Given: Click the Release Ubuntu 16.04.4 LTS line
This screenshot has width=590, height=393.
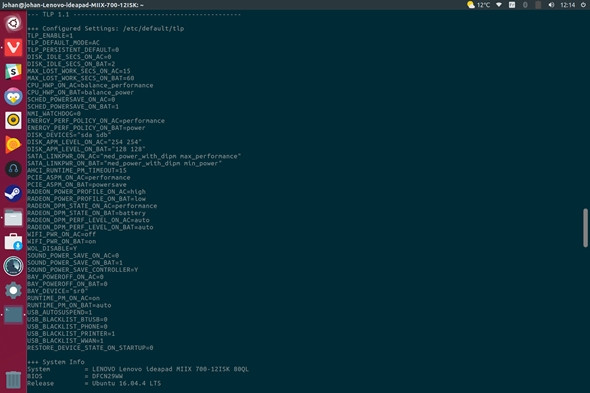Looking at the screenshot, I should (x=94, y=383).
